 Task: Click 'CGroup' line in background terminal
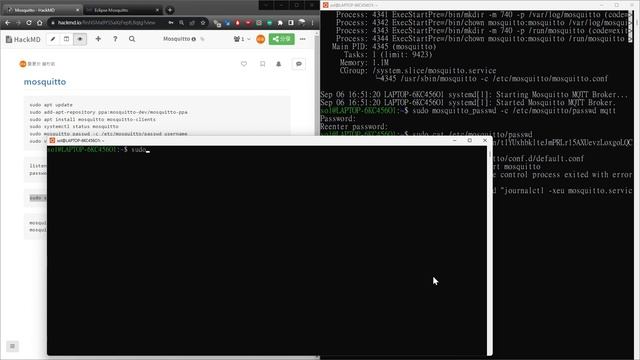pos(418,71)
